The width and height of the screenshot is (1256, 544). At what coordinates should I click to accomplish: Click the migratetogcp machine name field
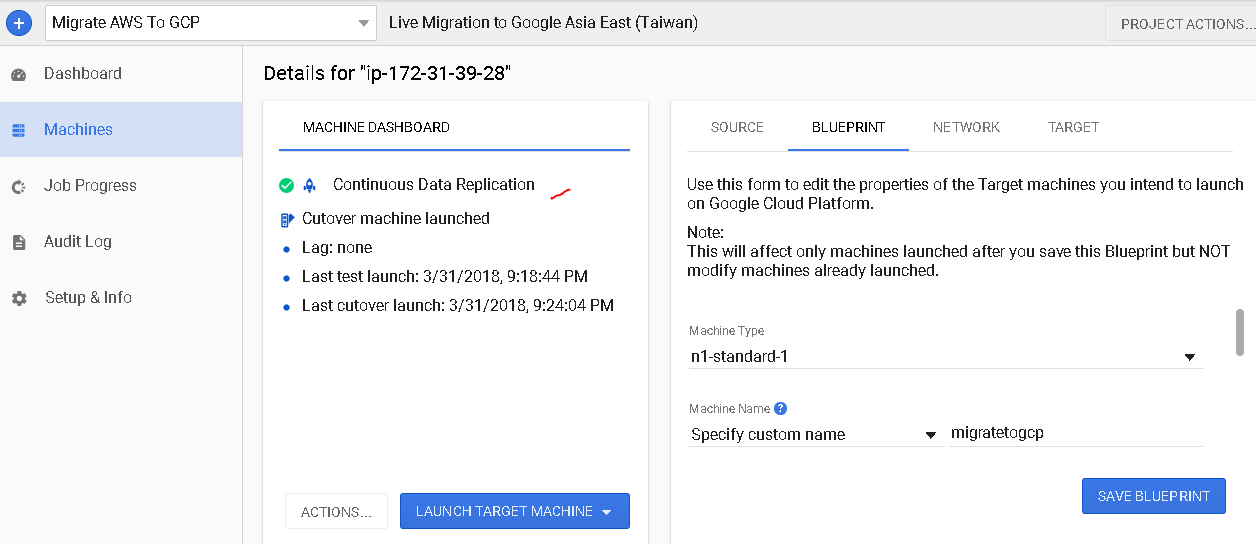point(1075,434)
